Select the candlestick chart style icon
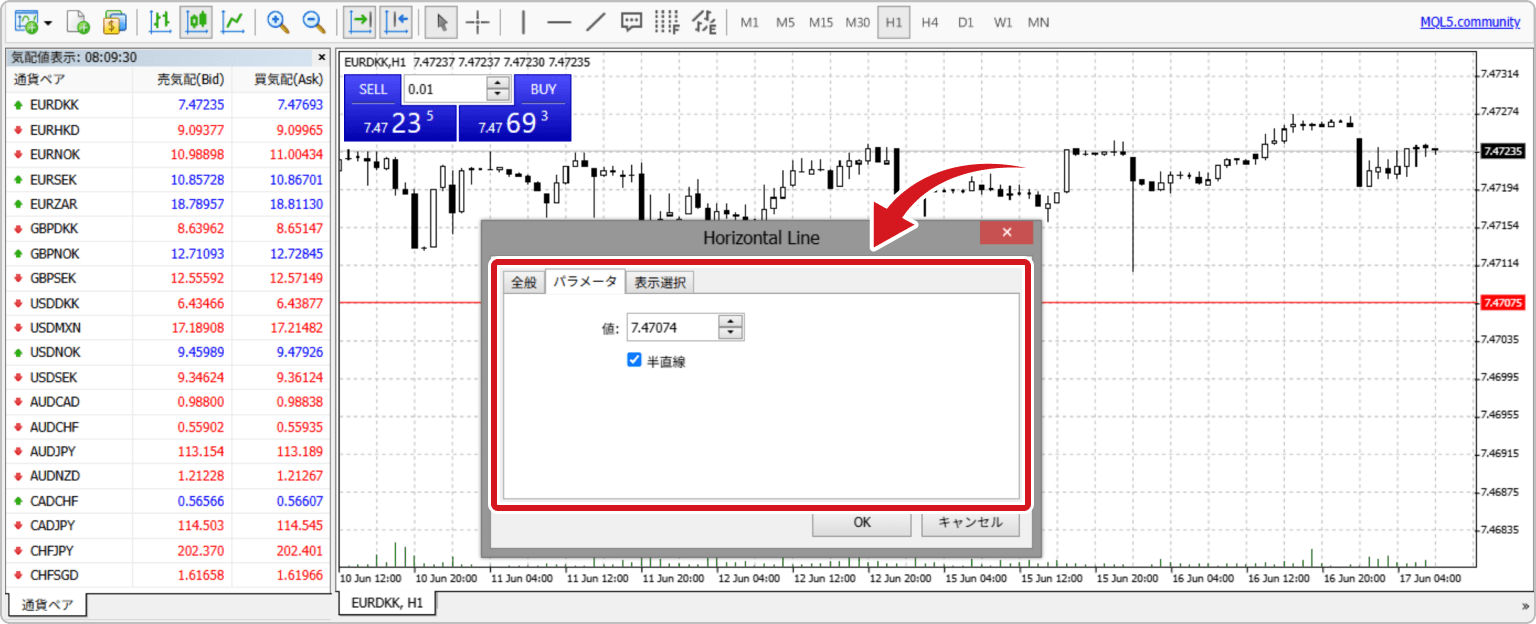The image size is (1536, 624). click(196, 21)
